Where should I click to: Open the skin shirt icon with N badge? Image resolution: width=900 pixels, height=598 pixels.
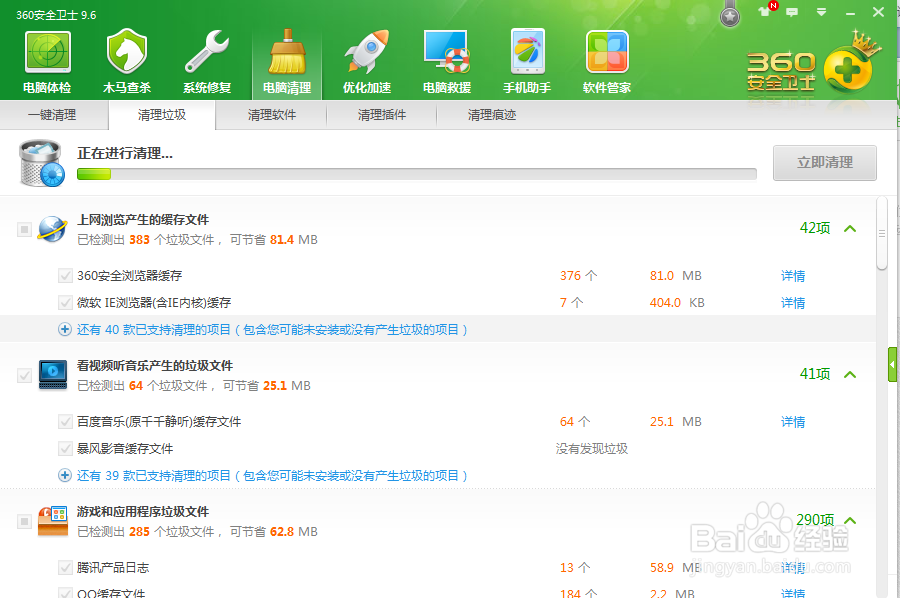766,10
